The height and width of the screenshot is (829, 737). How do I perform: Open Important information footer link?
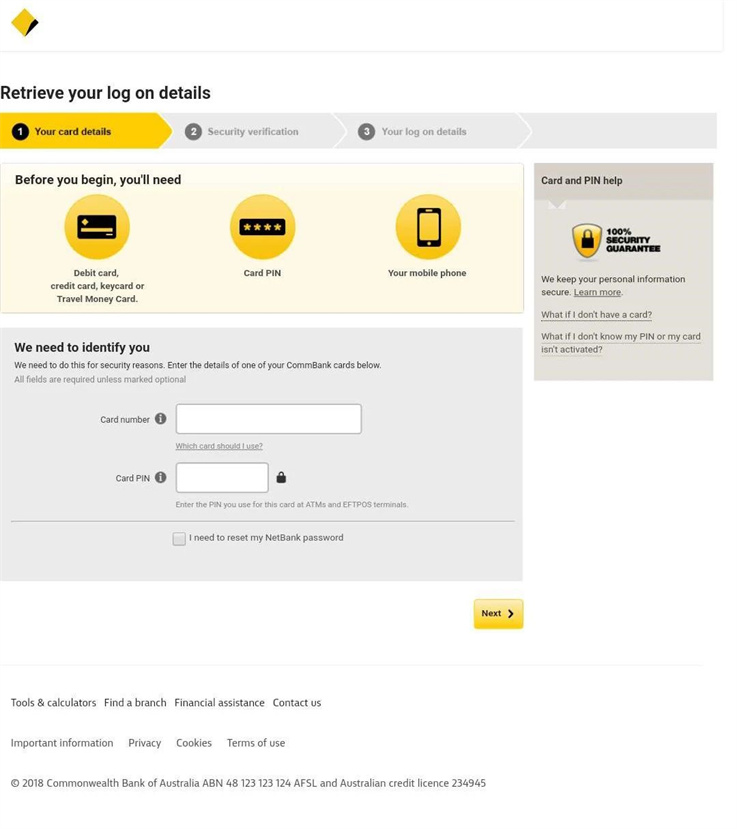coord(62,743)
